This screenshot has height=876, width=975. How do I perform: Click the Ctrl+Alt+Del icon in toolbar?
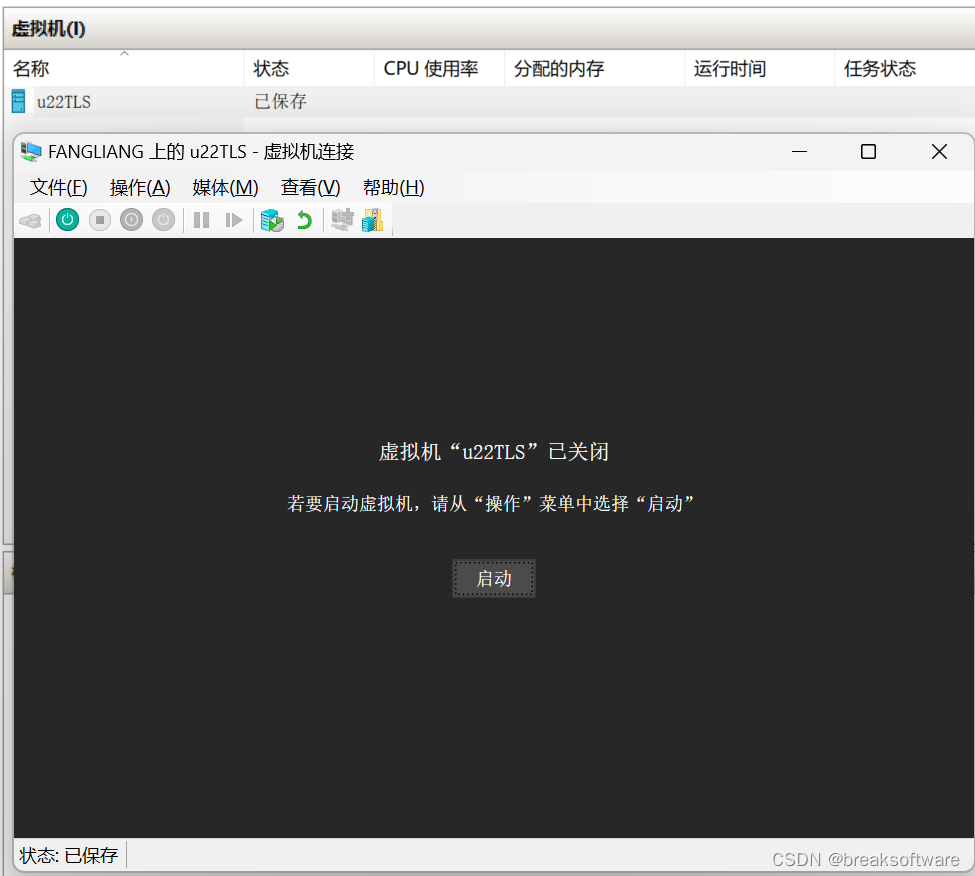pos(30,220)
